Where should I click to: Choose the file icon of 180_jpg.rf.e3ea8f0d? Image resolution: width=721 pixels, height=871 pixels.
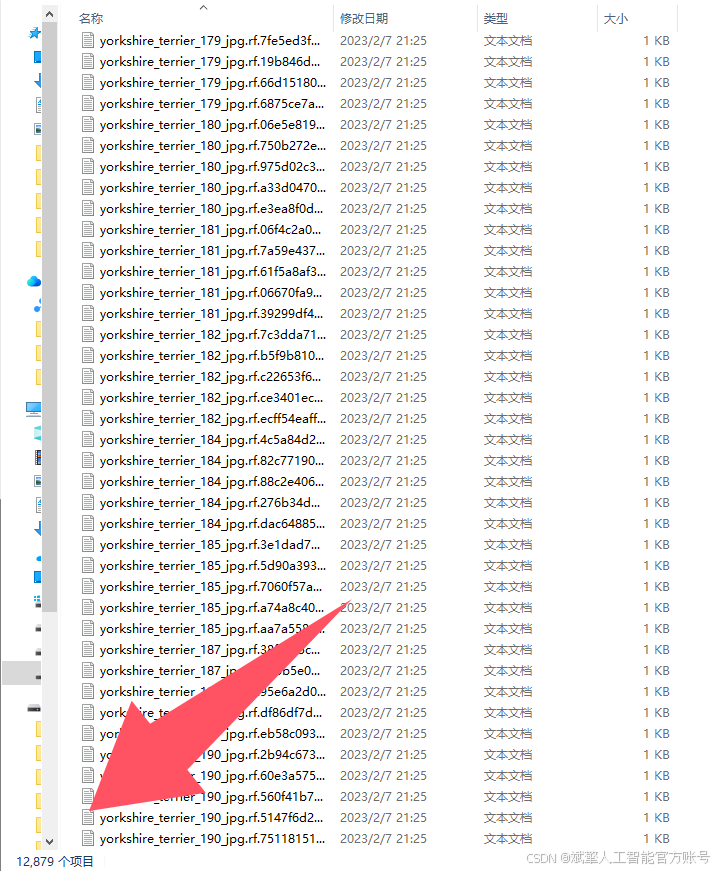click(x=88, y=208)
